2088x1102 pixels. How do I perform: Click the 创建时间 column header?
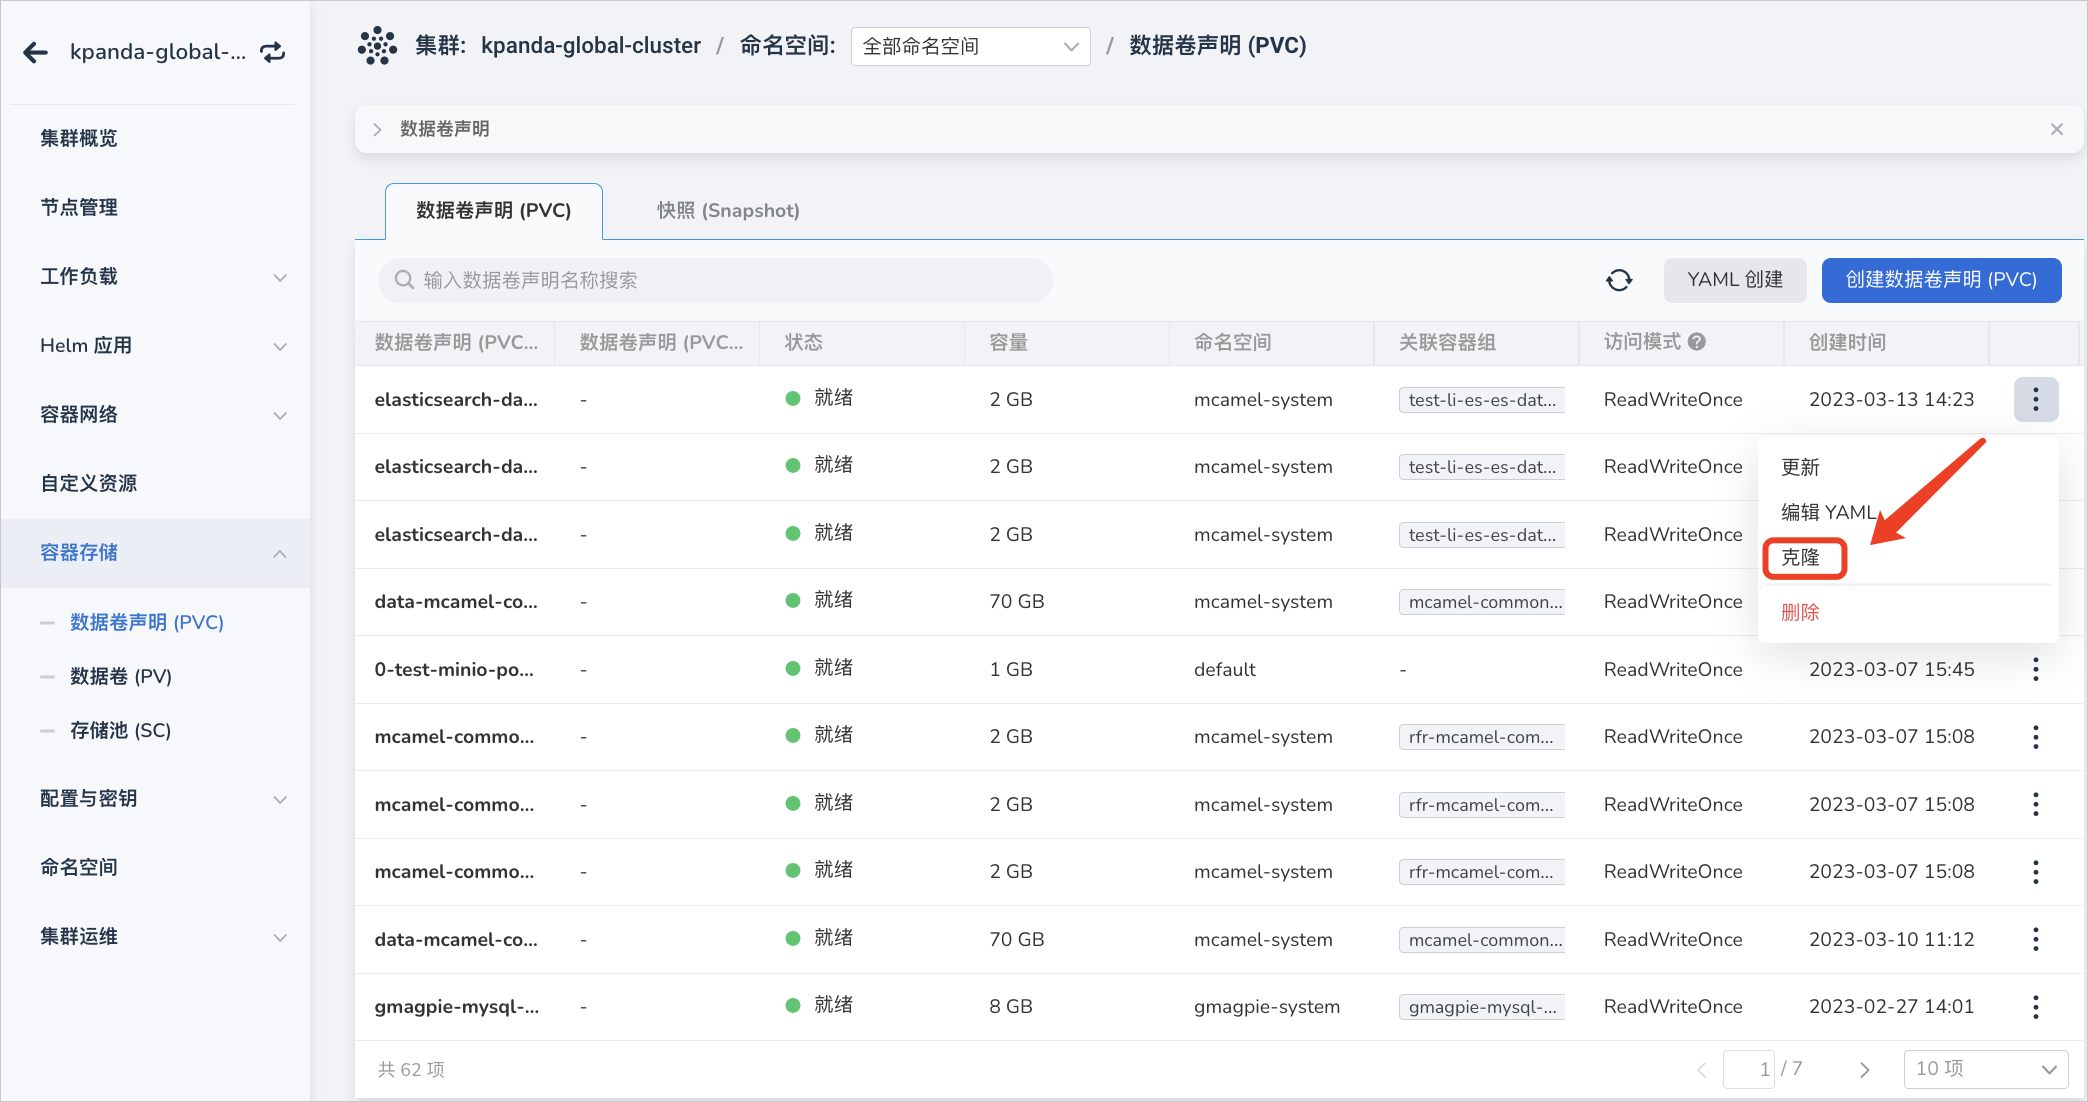(x=1847, y=342)
